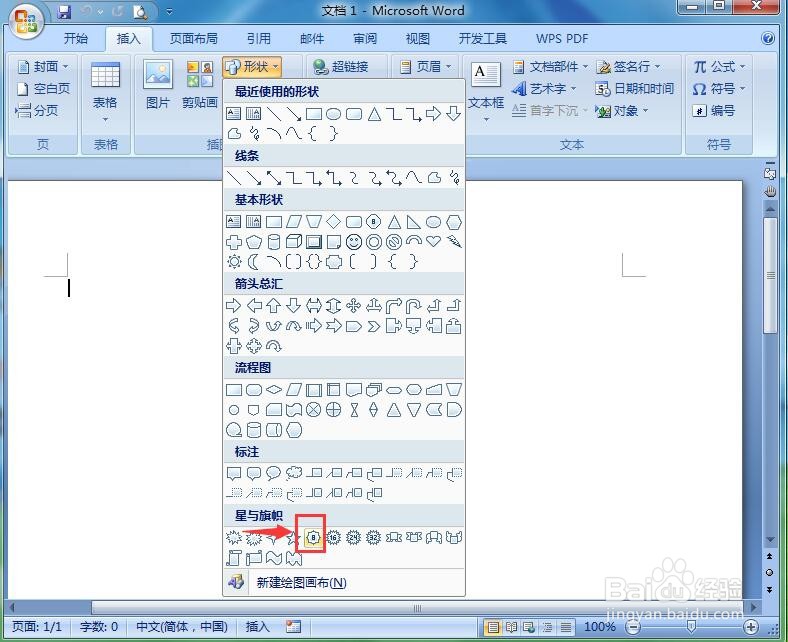Switch to web layout view
Screen dimensions: 788x642
(x=529, y=627)
